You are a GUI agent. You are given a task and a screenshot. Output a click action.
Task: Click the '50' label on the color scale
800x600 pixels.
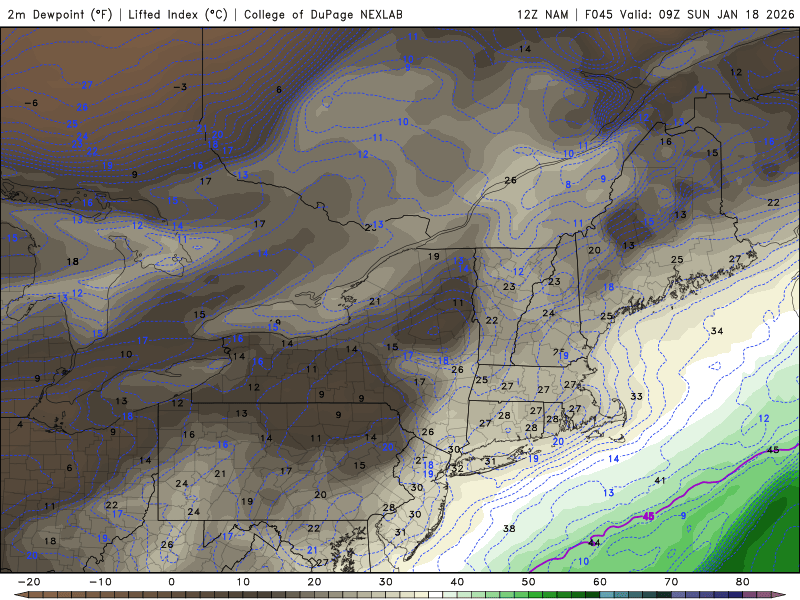529,582
